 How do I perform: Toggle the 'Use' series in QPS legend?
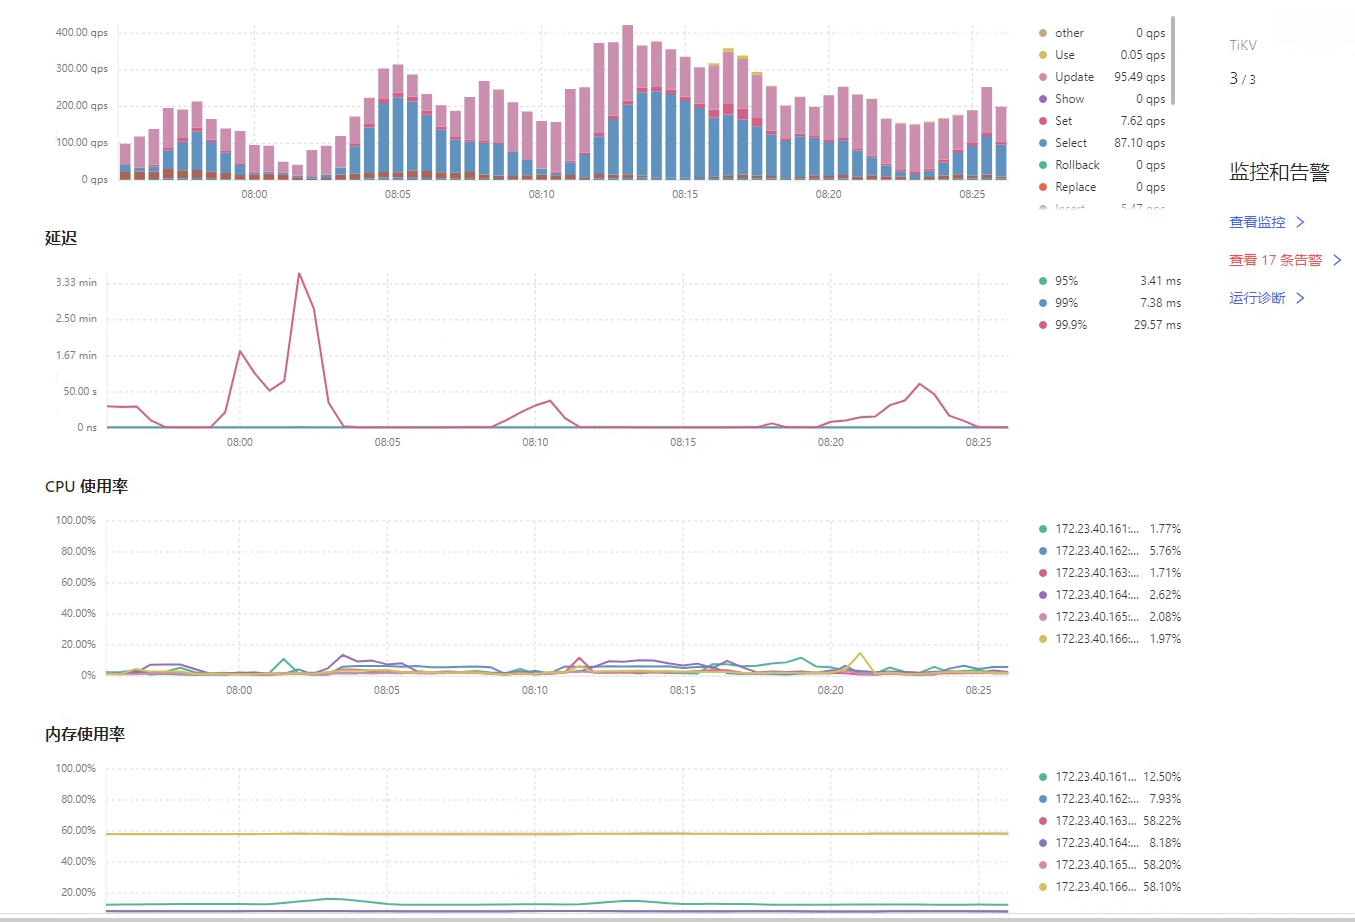point(1101,55)
